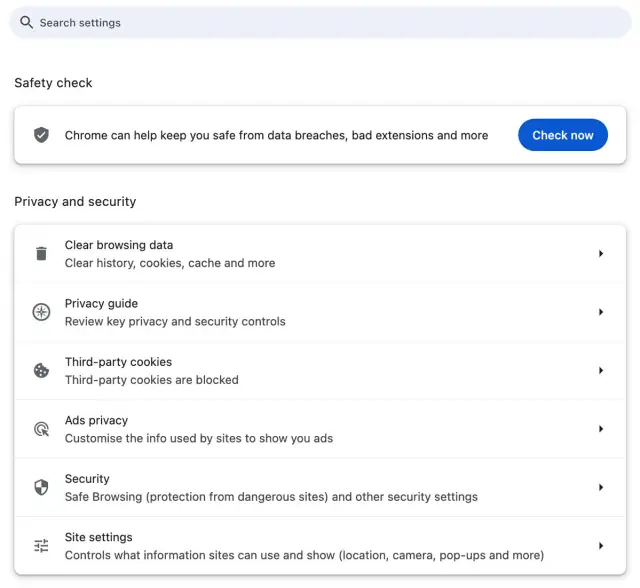Open the "Security" entry title
Image resolution: width=640 pixels, height=588 pixels.
coord(87,479)
